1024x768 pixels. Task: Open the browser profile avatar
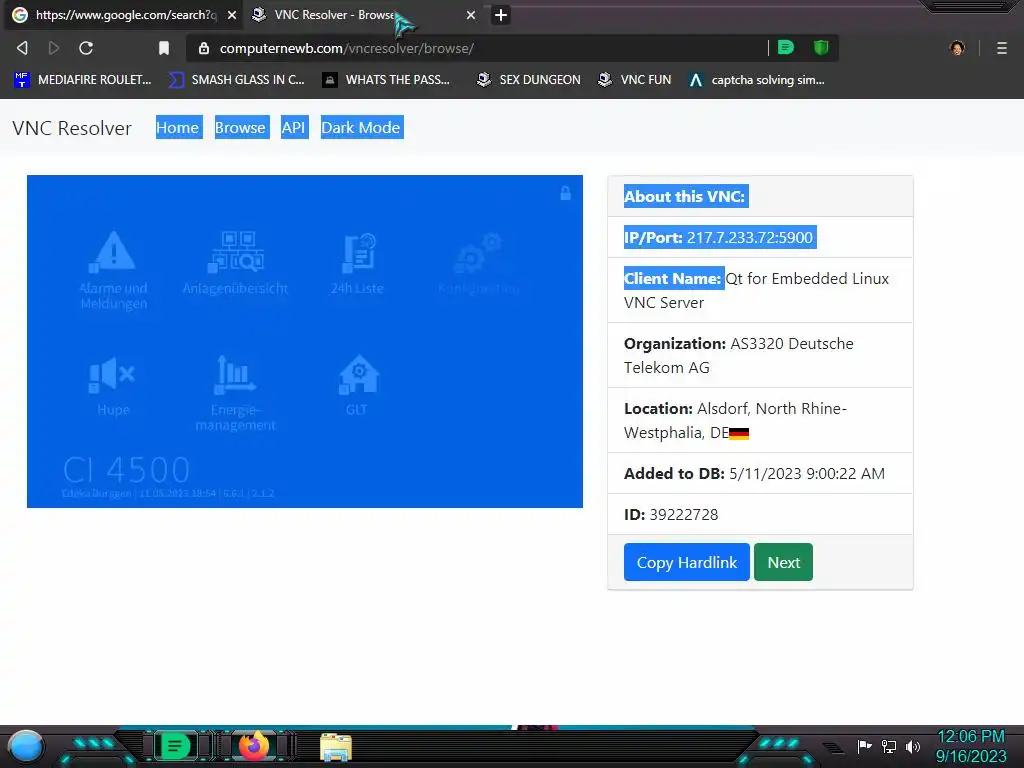[957, 48]
